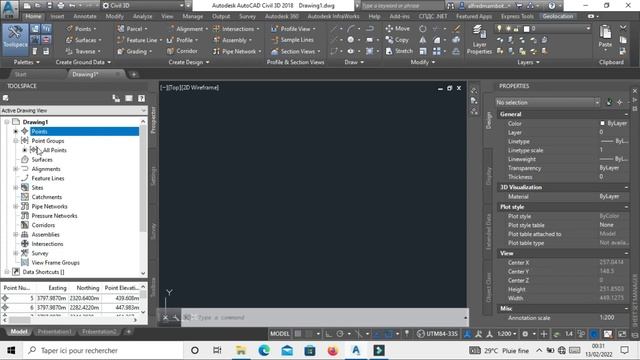The image size is (640, 360).
Task: Switch to the Presentation1 layout tab
Action: [55, 332]
